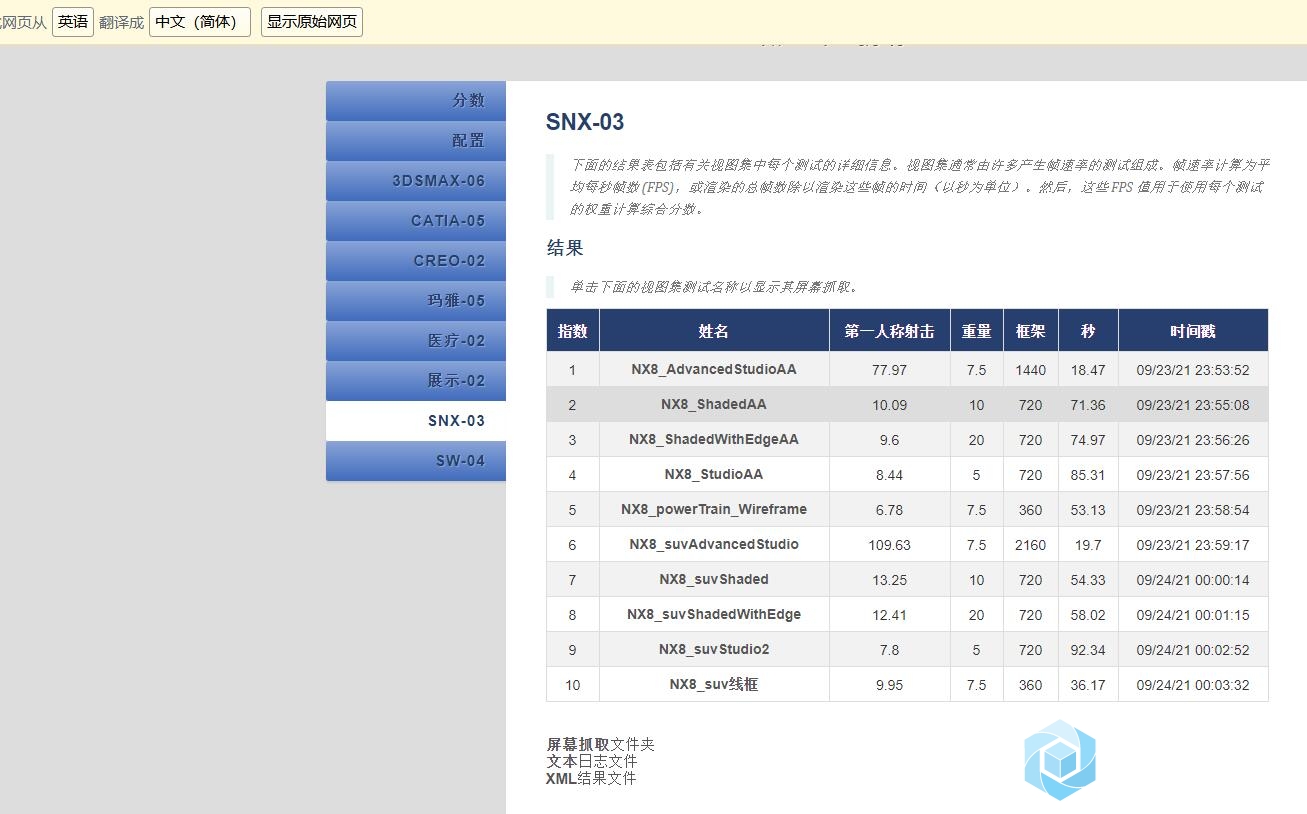
Task: Open NX8_powerTrain_Wireframe screen grab
Action: pyautogui.click(x=714, y=509)
